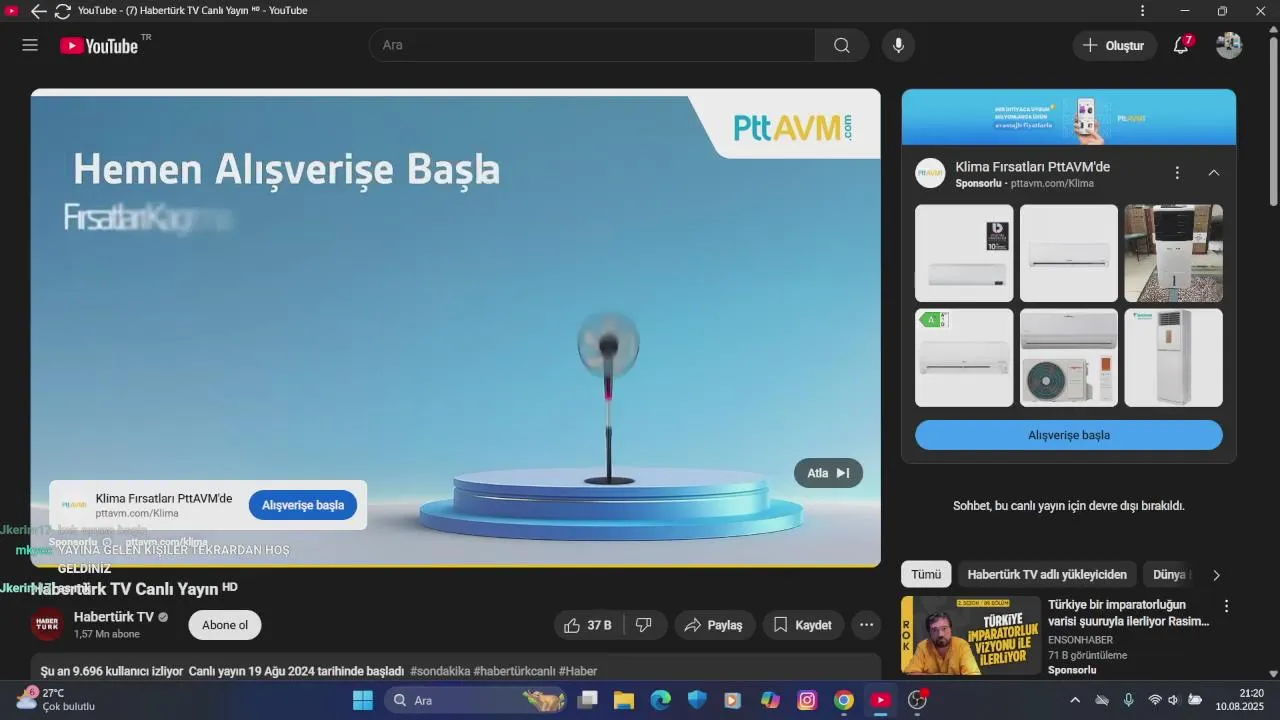This screenshot has width=1280, height=720.
Task: Click the search magnifier button
Action: coord(842,45)
